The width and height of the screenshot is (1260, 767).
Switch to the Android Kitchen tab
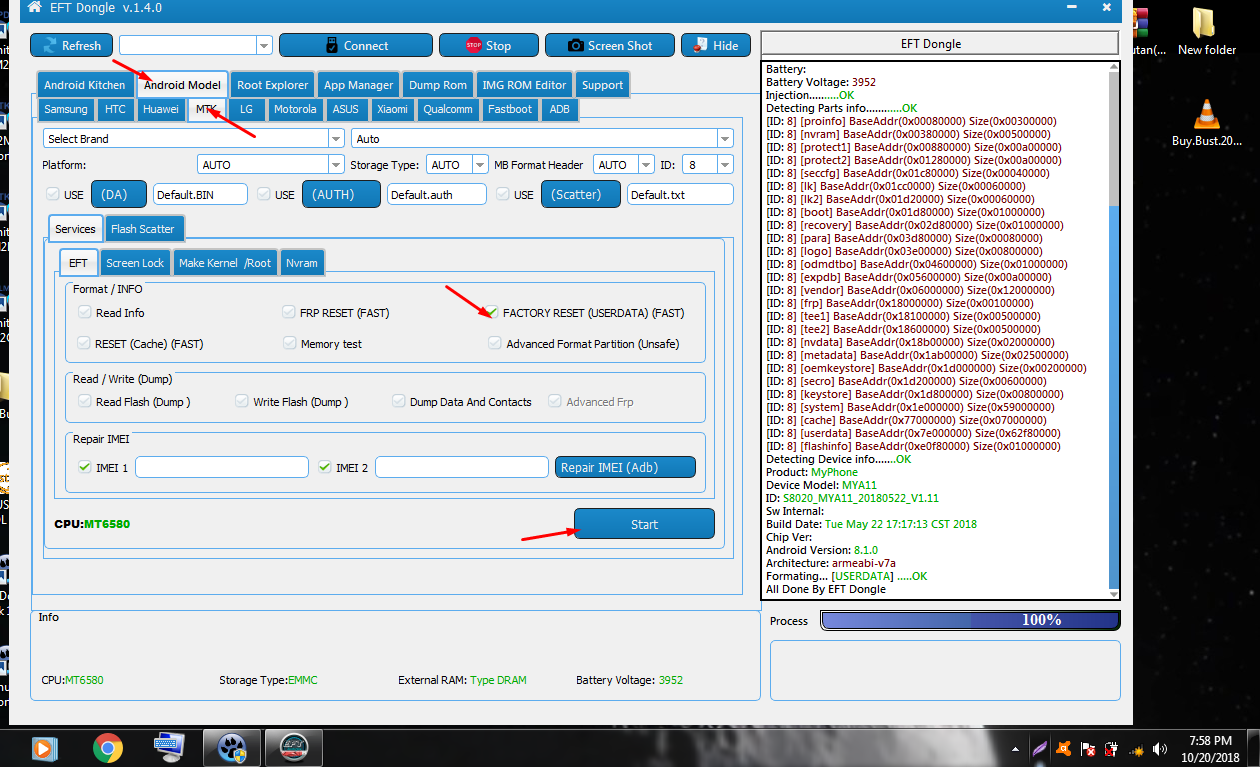pyautogui.click(x=85, y=85)
